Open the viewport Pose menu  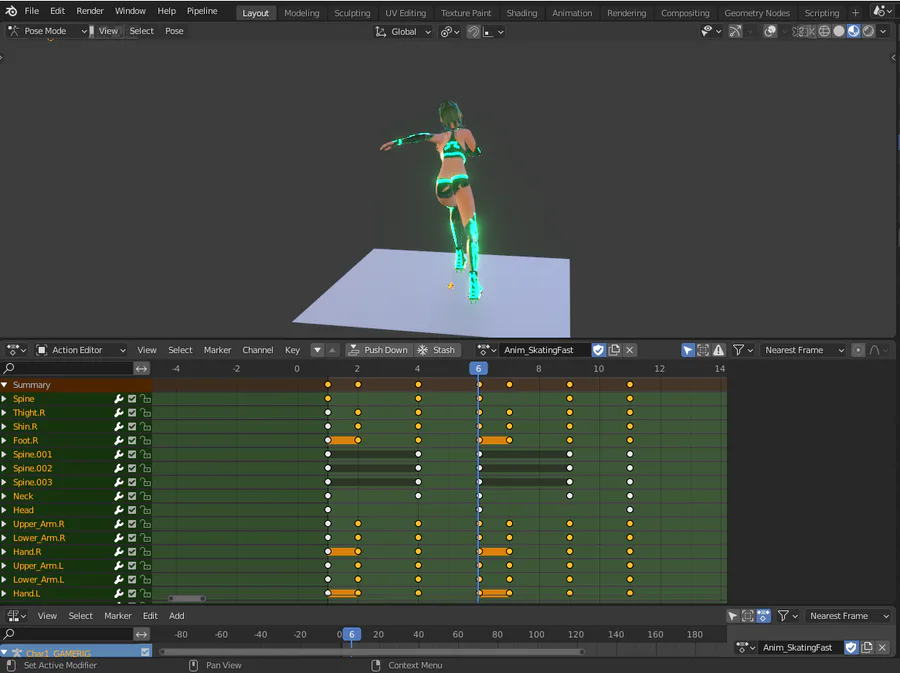[x=174, y=31]
